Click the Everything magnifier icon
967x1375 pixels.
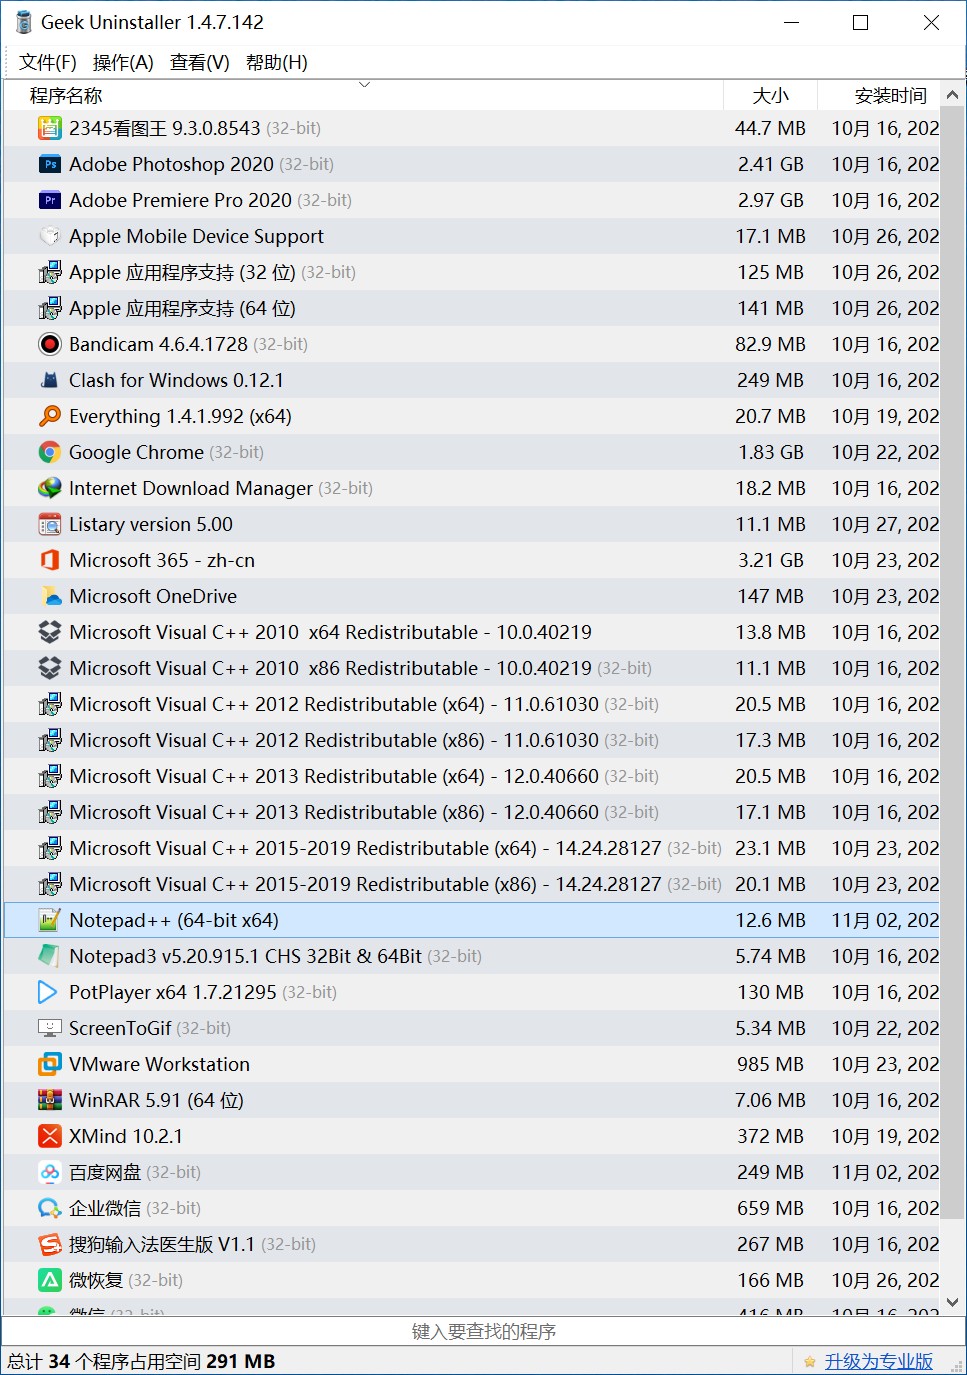(x=49, y=416)
